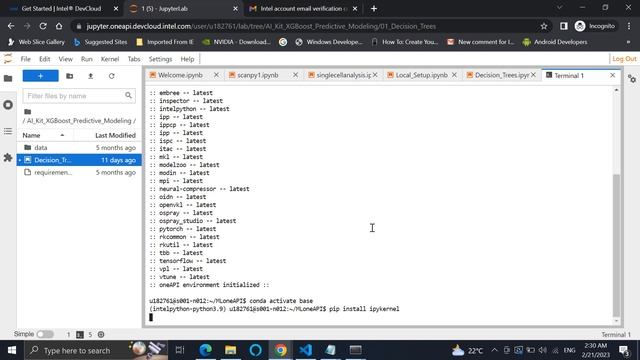This screenshot has width=640, height=360.
Task: Open the File menu
Action: tap(25, 59)
